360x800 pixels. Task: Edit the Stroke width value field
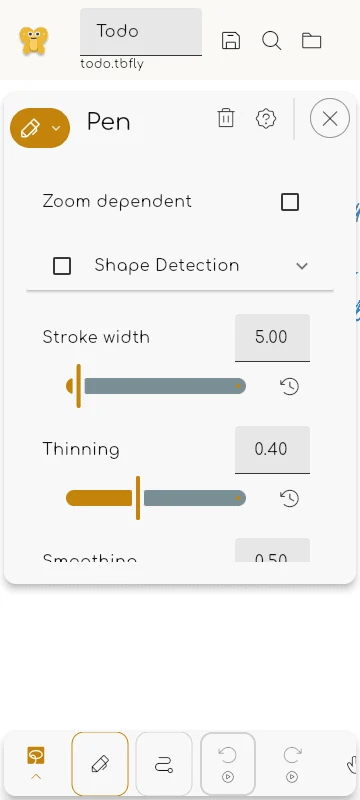coord(272,338)
